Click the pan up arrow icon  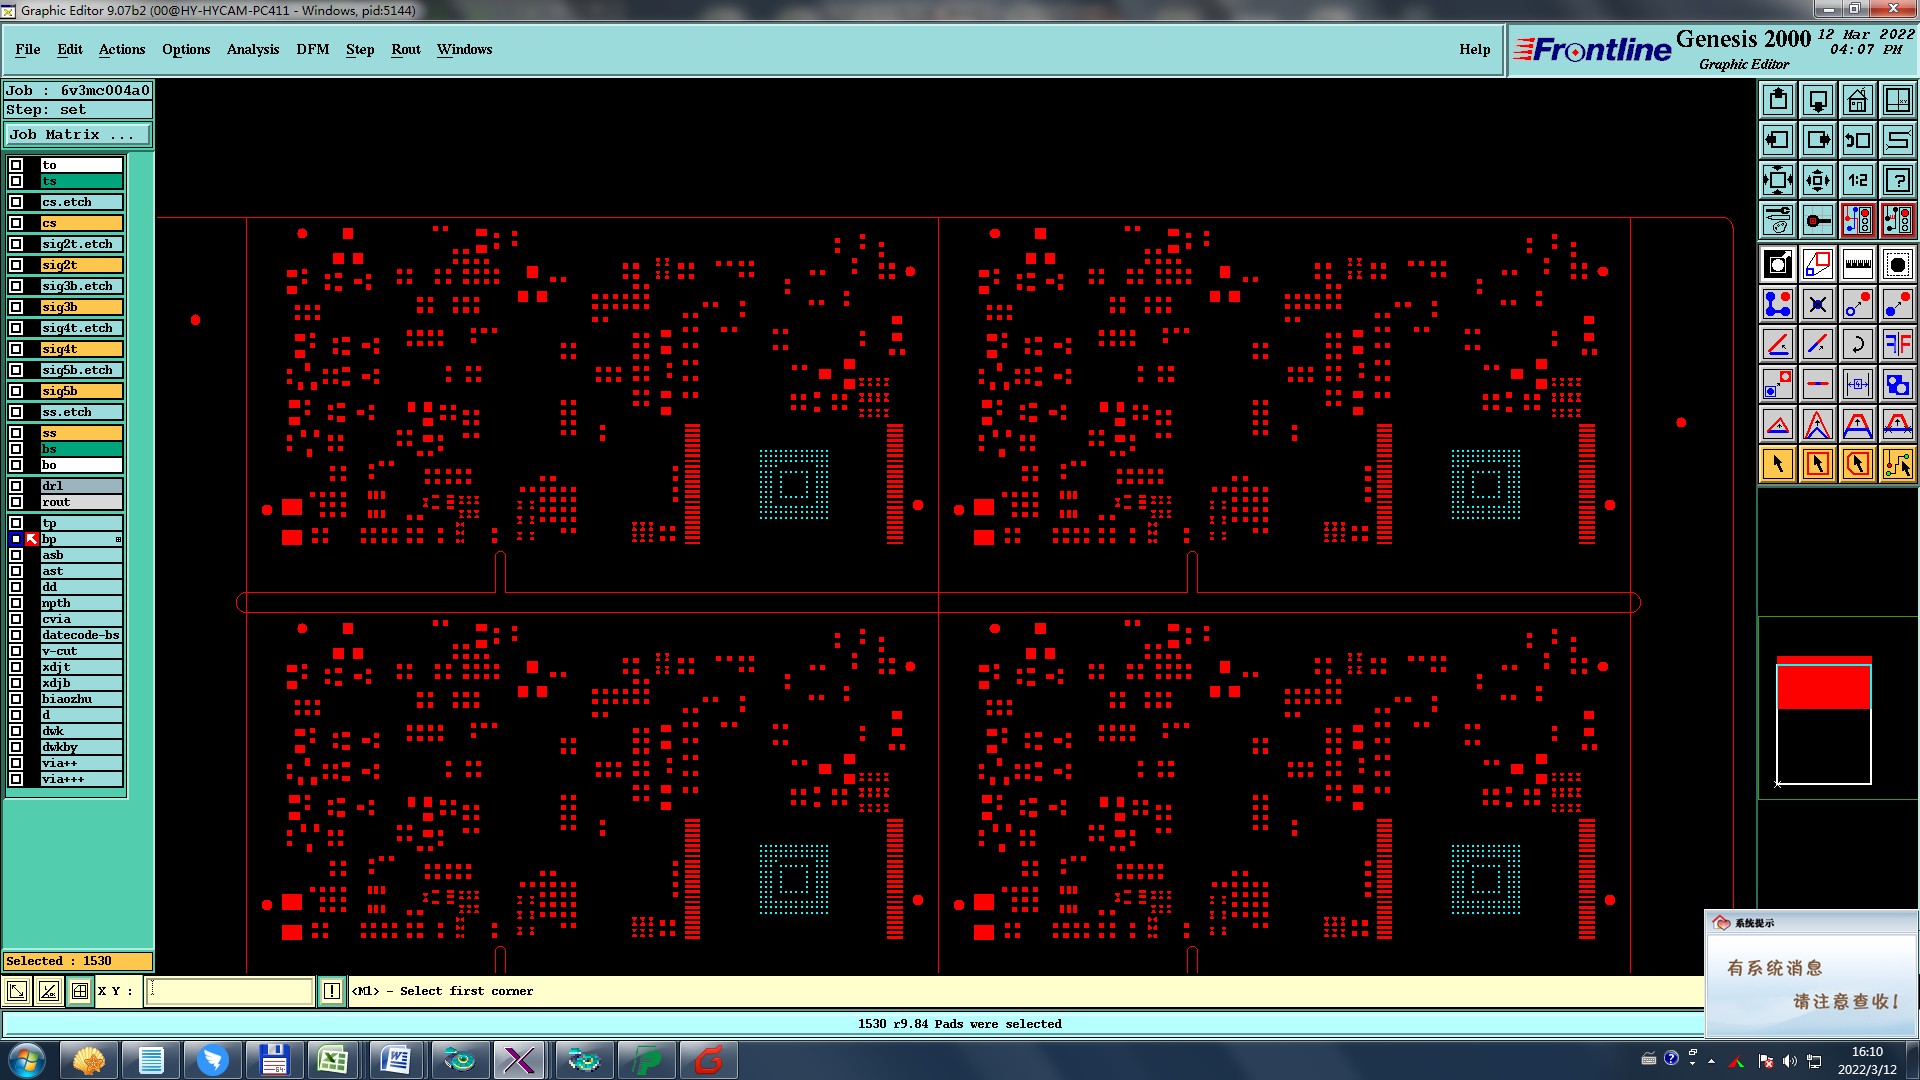(1778, 100)
